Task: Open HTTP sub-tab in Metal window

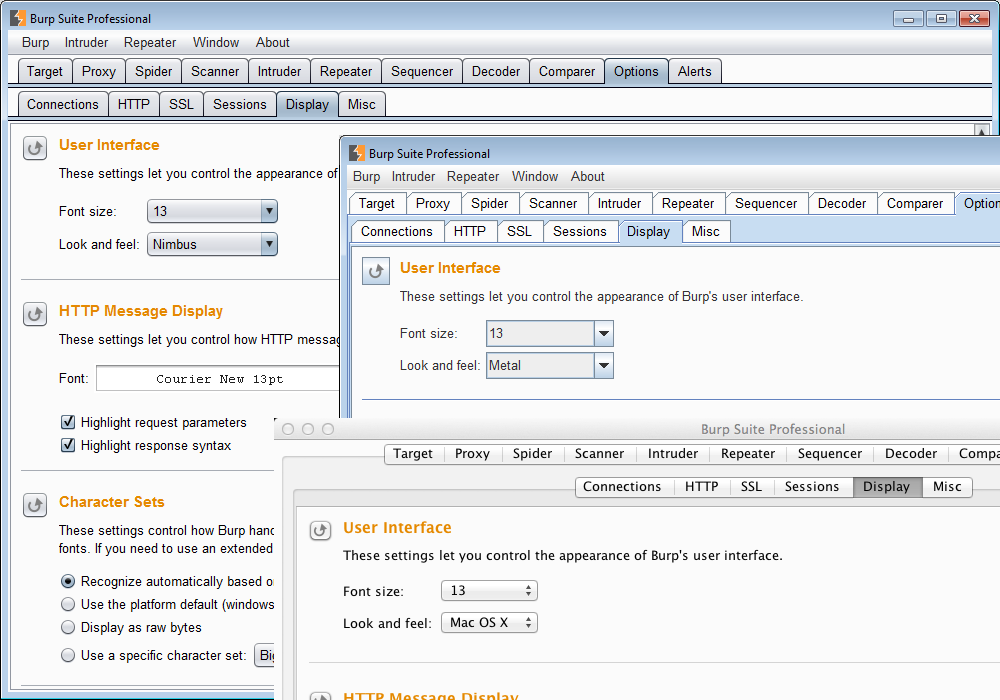Action: click(x=470, y=231)
